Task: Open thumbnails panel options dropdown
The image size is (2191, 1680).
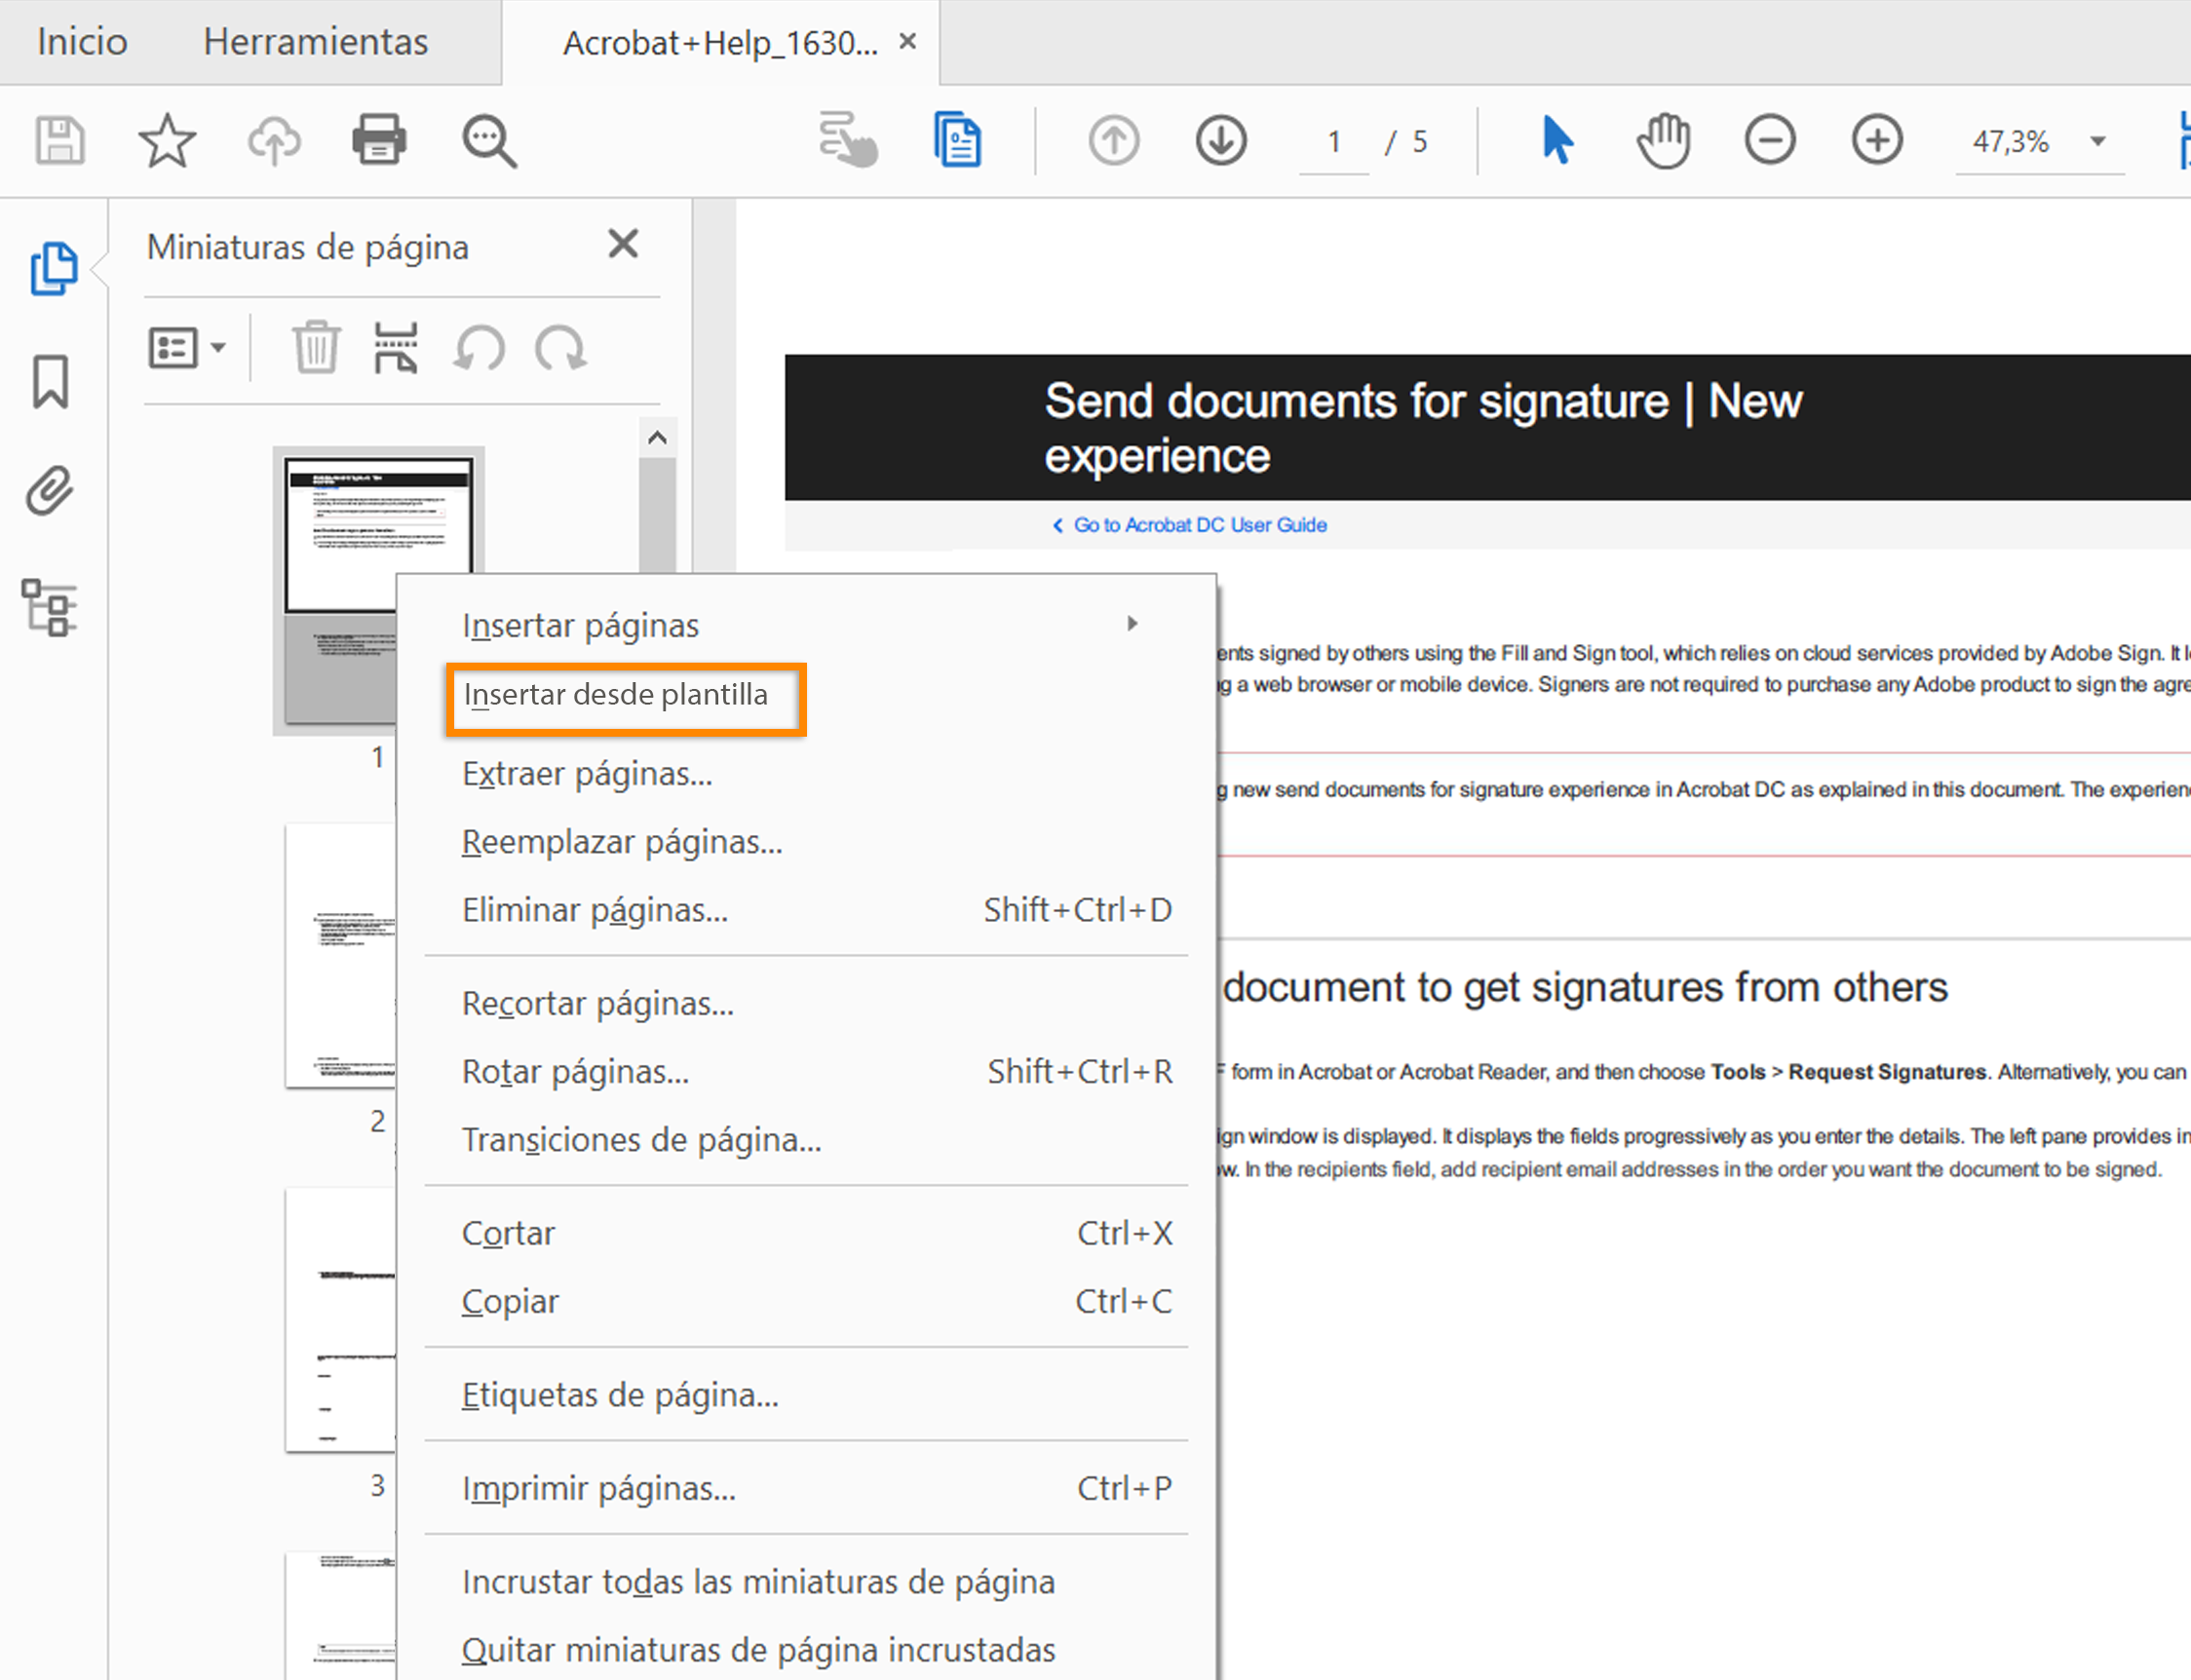Action: pyautogui.click(x=188, y=348)
